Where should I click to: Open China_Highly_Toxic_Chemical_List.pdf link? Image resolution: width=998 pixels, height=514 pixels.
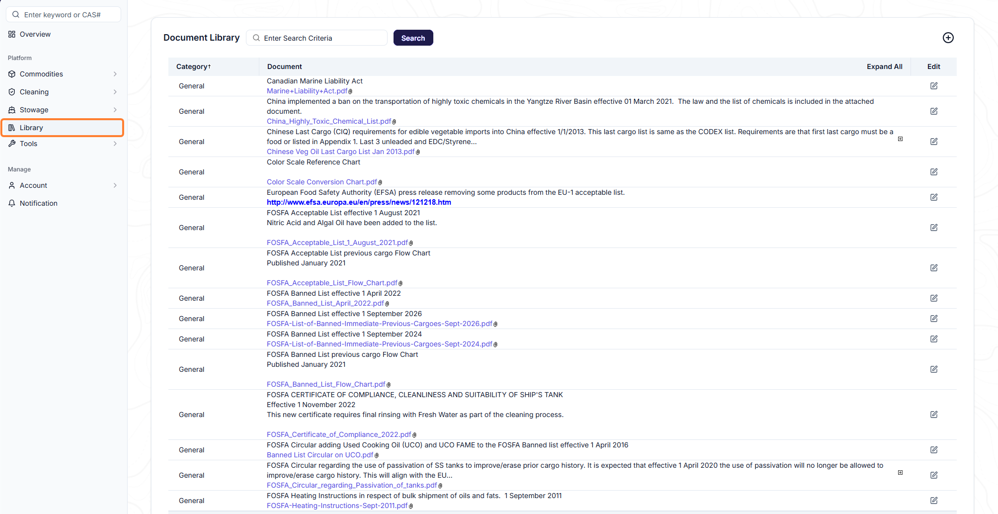click(x=328, y=121)
